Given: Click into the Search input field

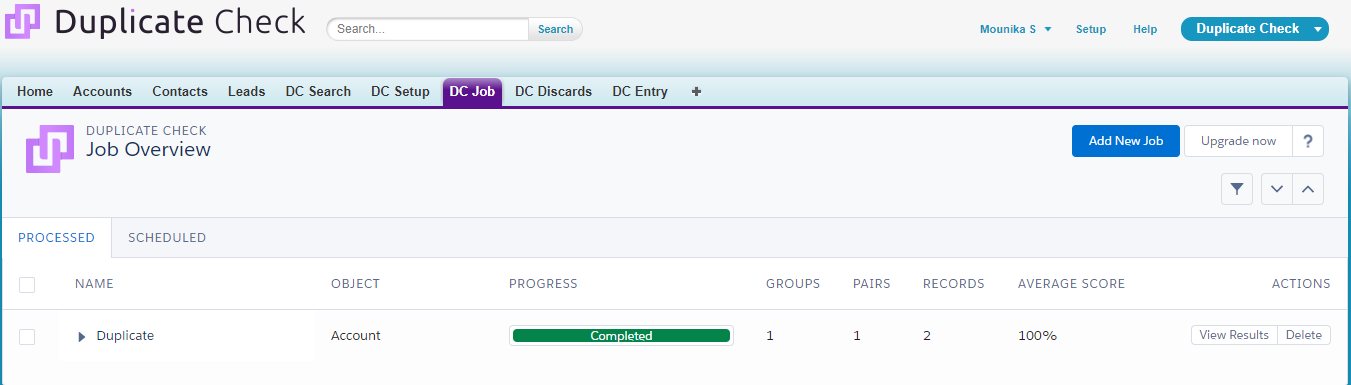Looking at the screenshot, I should click(x=428, y=29).
